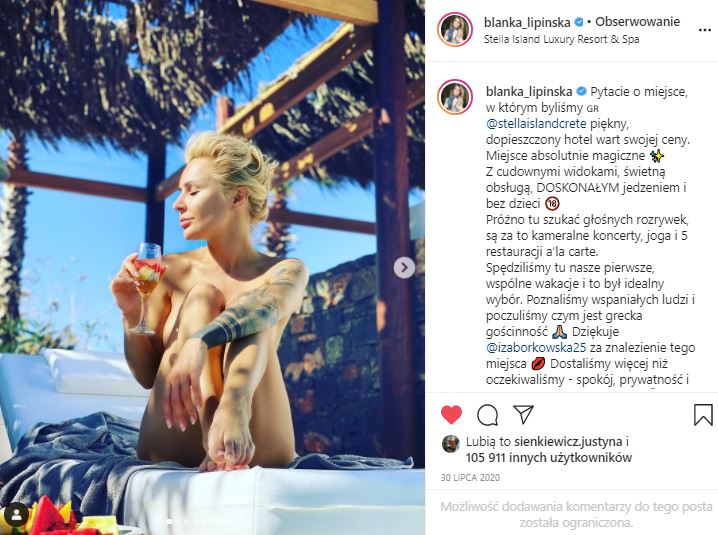Open the comment speech bubble icon
This screenshot has width=718, height=535.
[x=487, y=415]
